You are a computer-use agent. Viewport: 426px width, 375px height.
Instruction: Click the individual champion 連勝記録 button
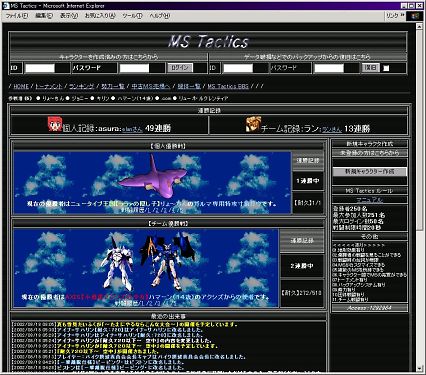tap(308, 161)
